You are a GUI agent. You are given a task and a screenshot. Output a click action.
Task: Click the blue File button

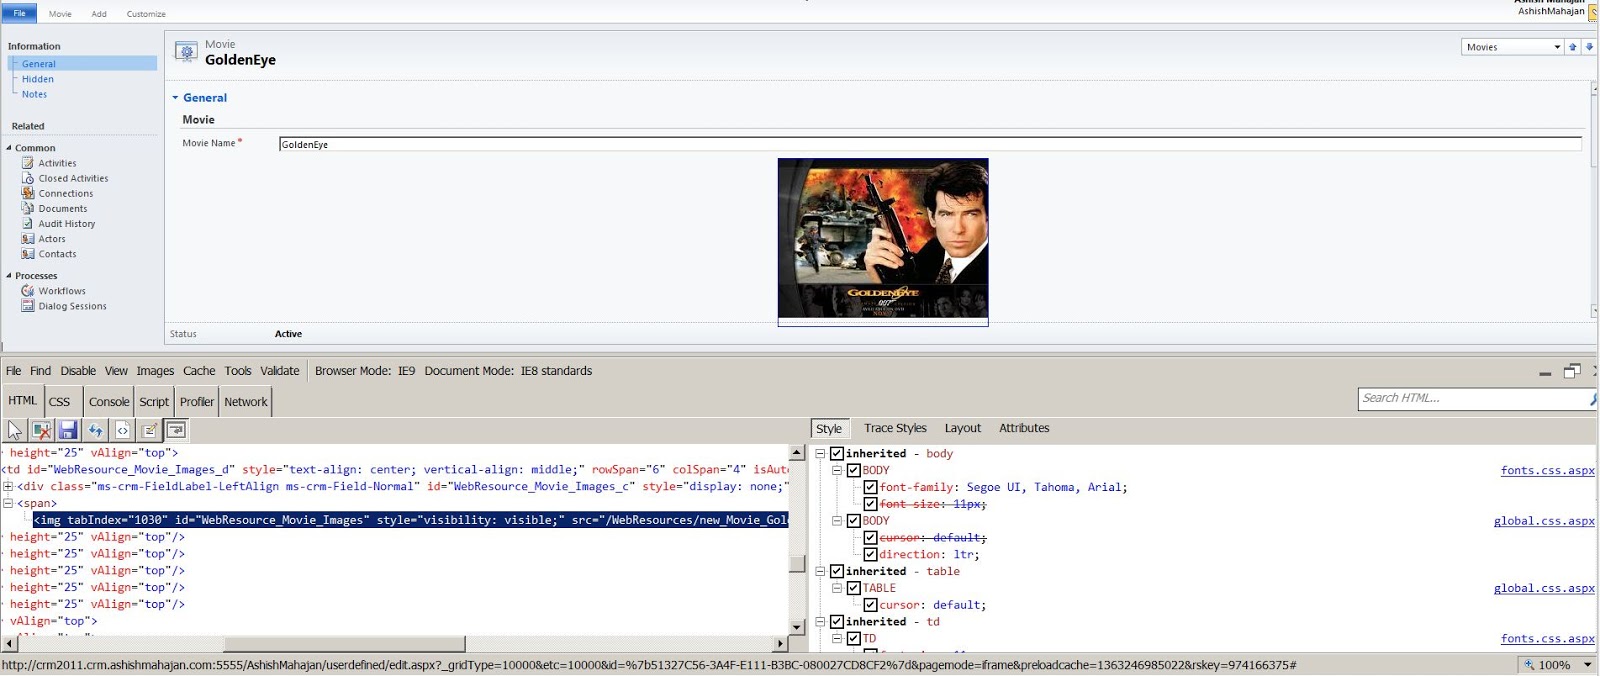(x=19, y=13)
